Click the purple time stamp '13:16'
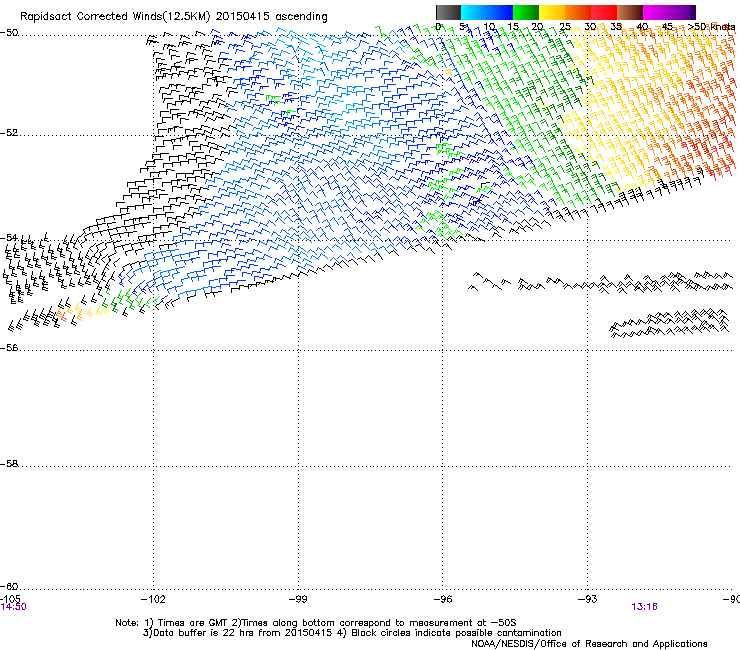 tap(644, 607)
